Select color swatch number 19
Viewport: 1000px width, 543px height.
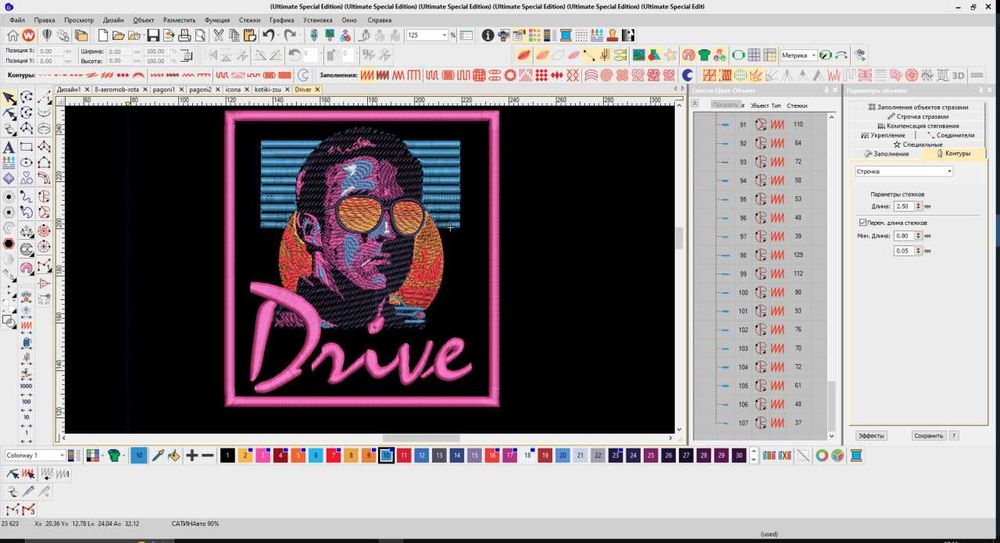(545, 455)
